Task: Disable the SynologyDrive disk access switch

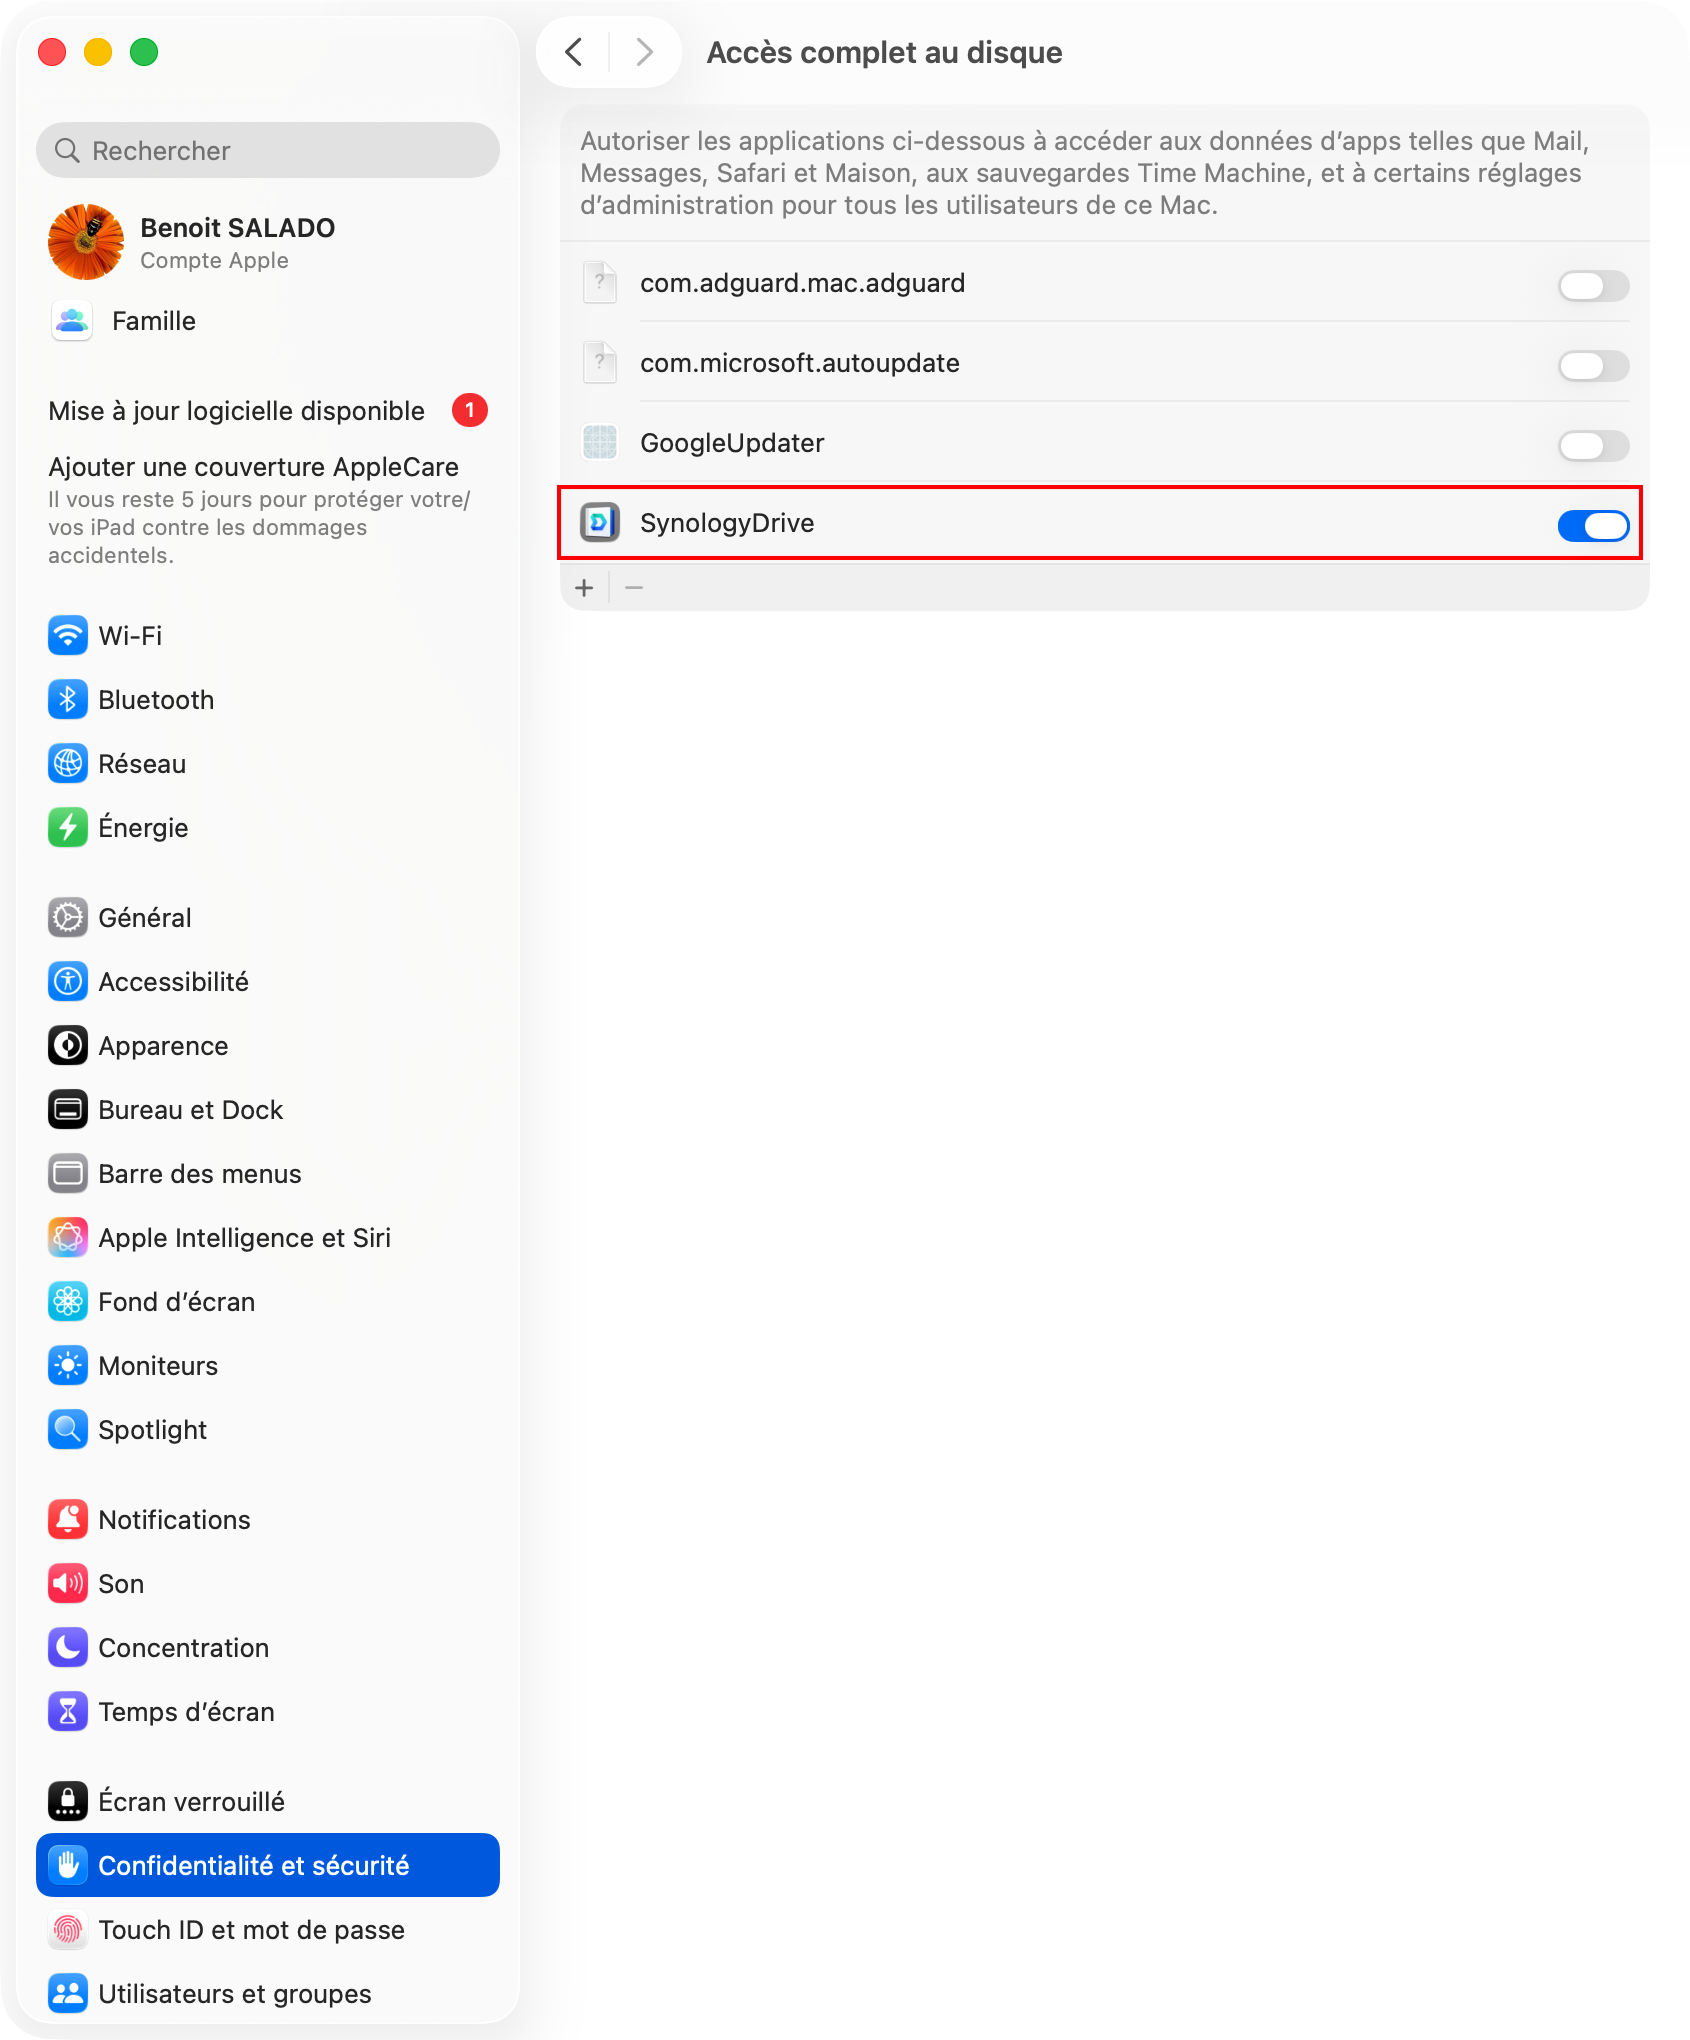Action: [1593, 525]
